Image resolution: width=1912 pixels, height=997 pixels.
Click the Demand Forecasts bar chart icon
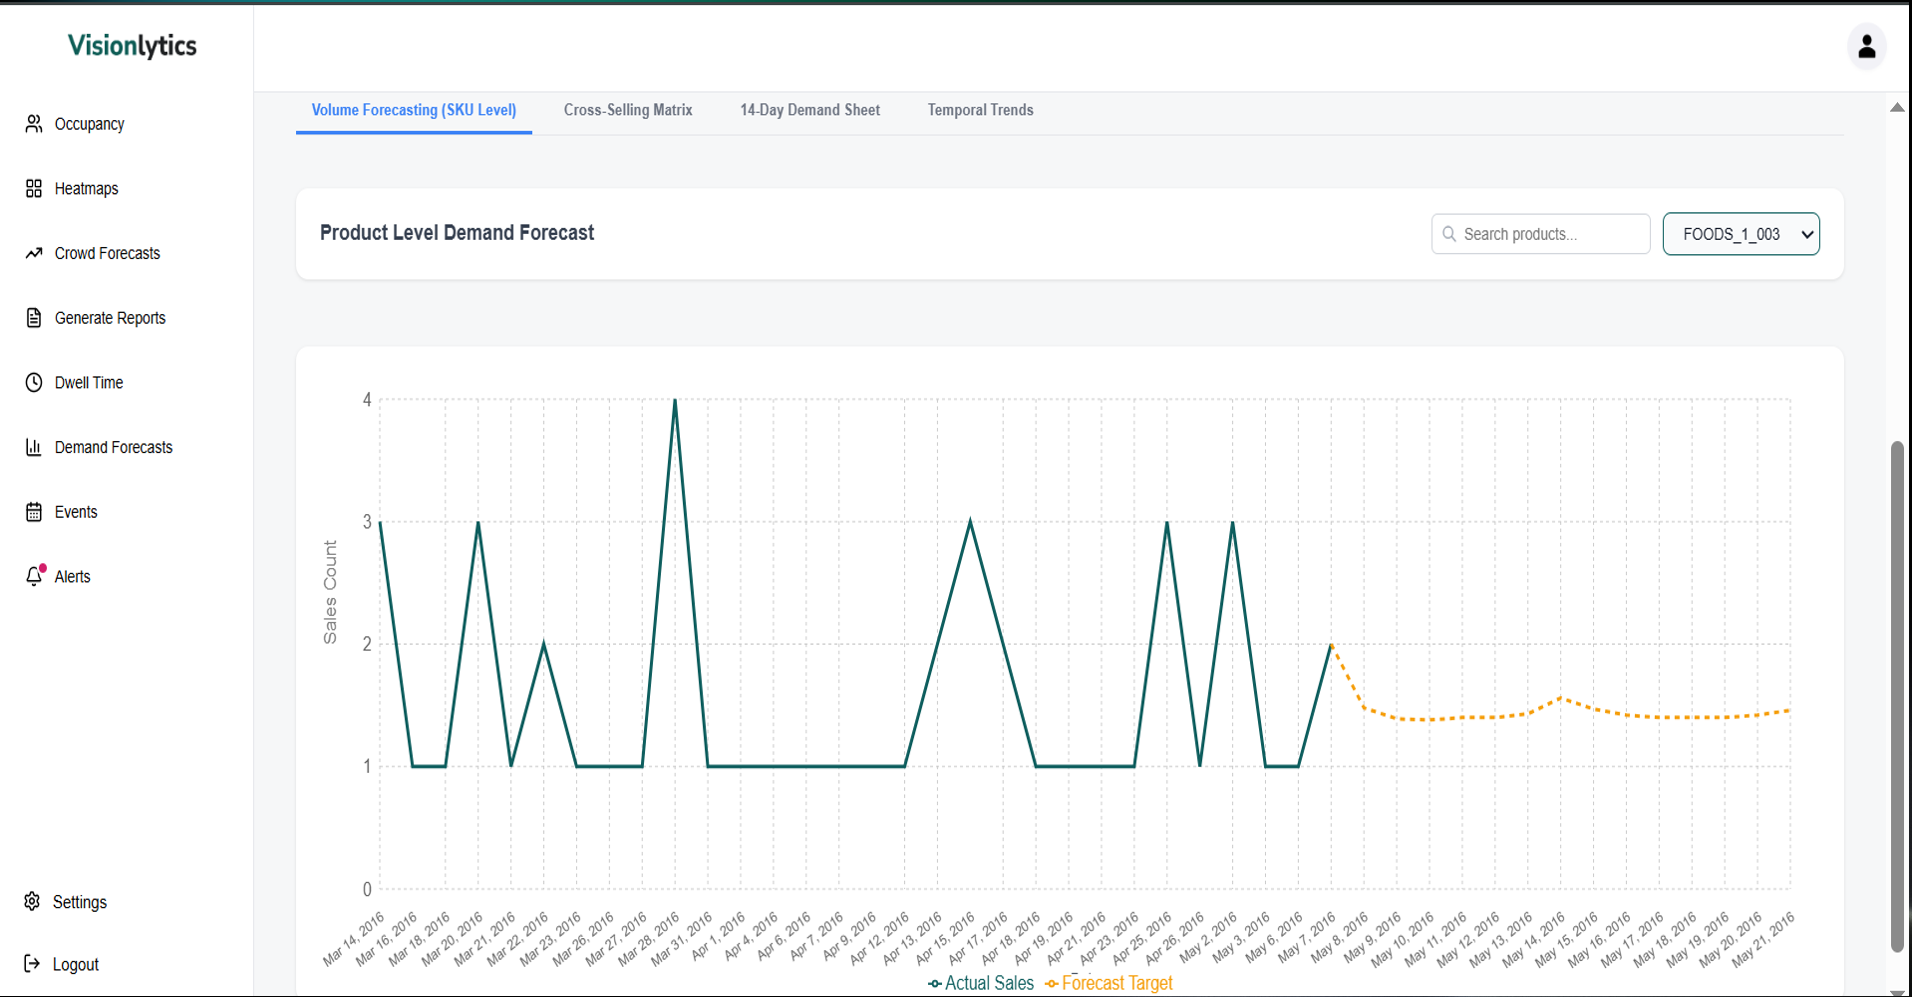[34, 447]
